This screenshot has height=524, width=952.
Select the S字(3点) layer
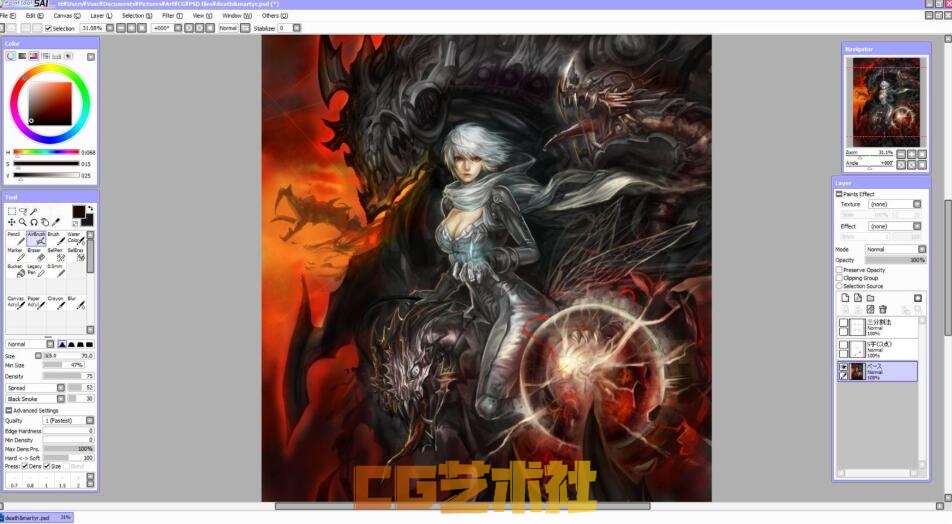[x=877, y=349]
